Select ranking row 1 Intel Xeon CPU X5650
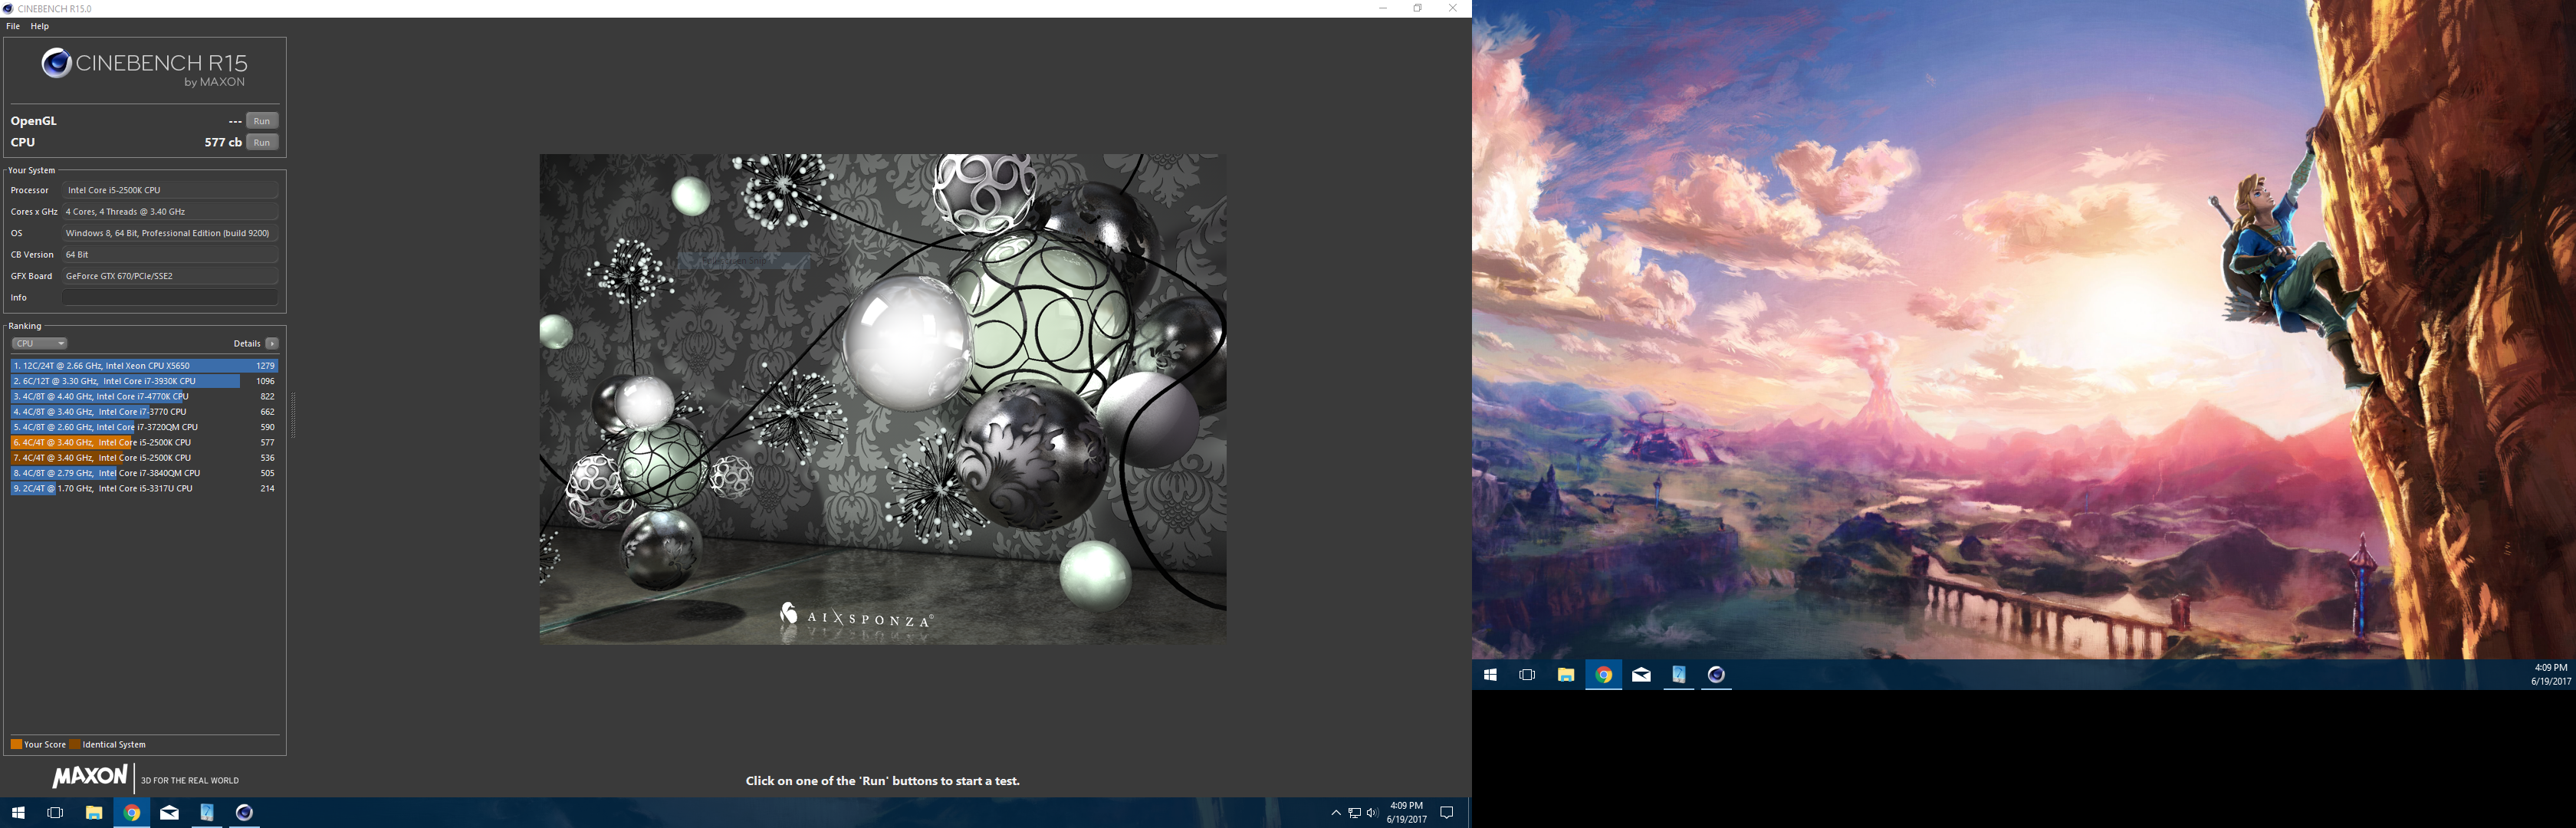 [144, 366]
